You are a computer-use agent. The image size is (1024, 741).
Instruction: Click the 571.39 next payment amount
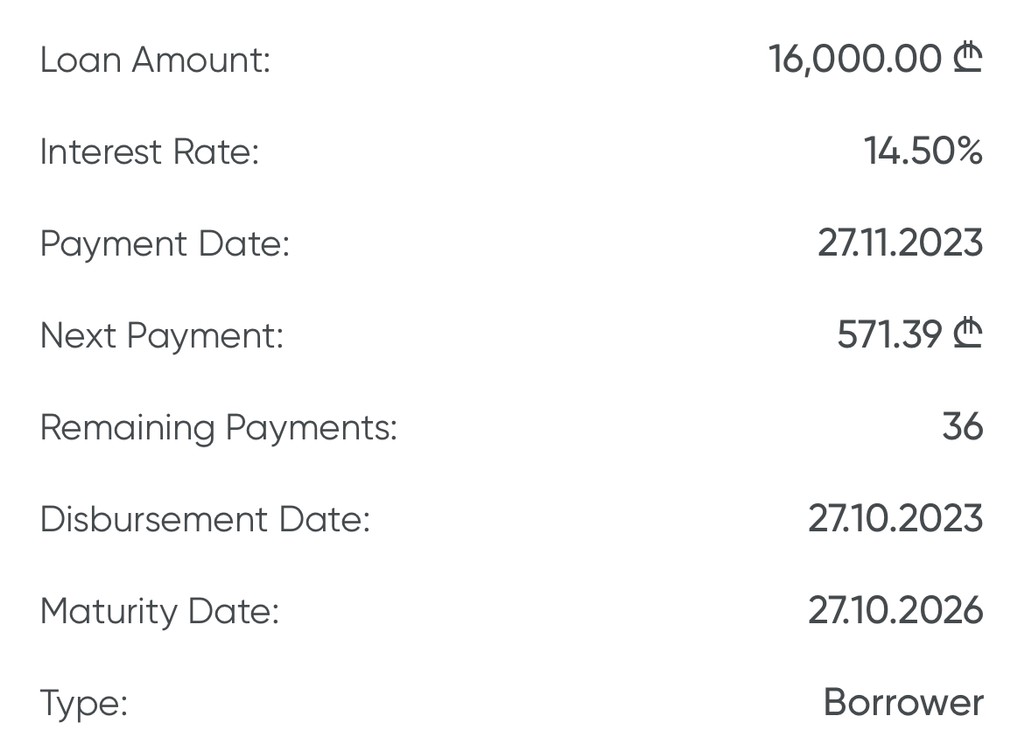[x=889, y=335]
